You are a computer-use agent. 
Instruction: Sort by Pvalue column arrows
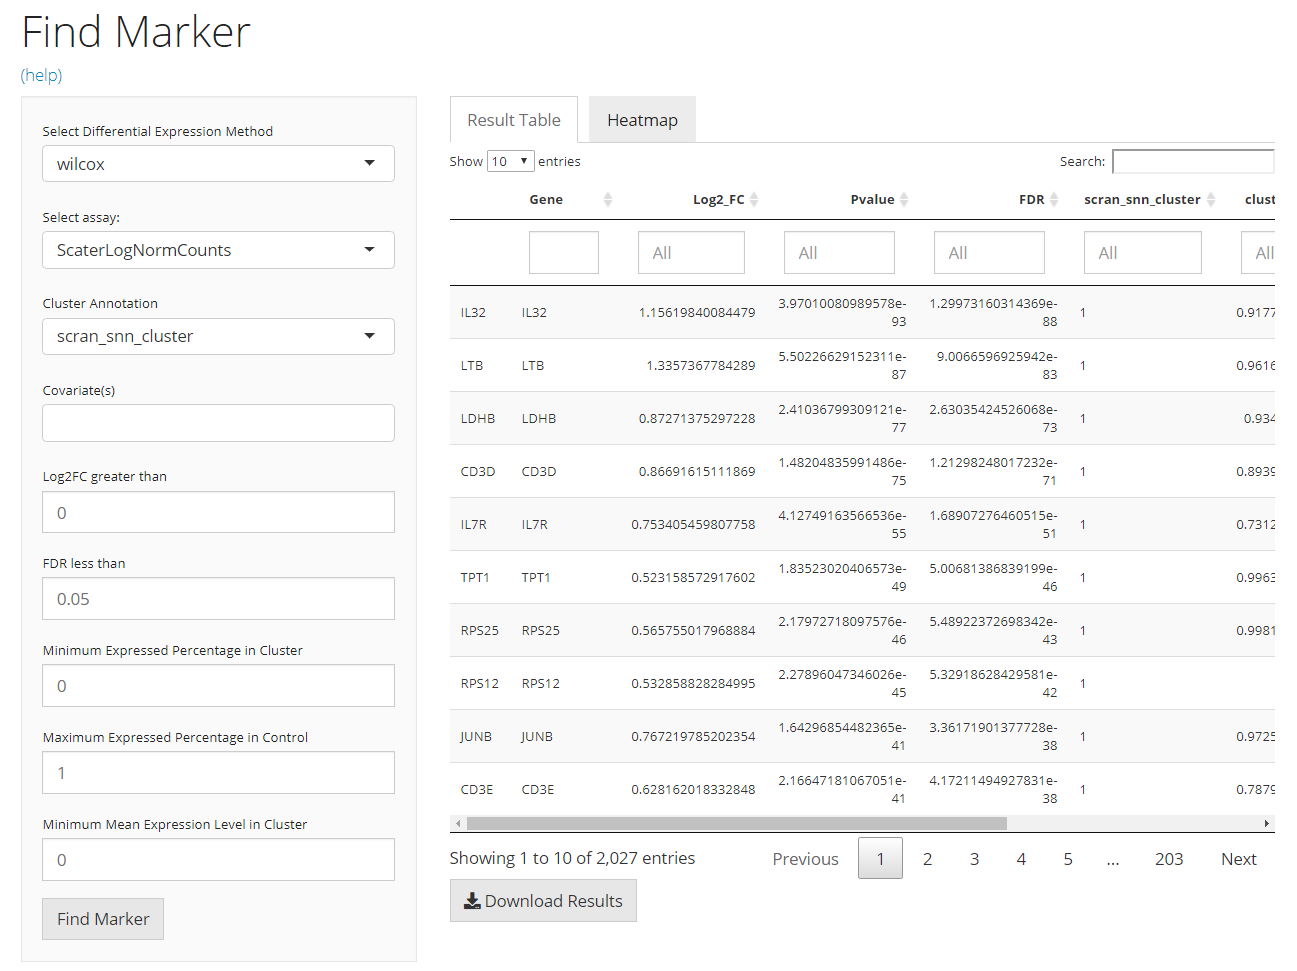(904, 200)
